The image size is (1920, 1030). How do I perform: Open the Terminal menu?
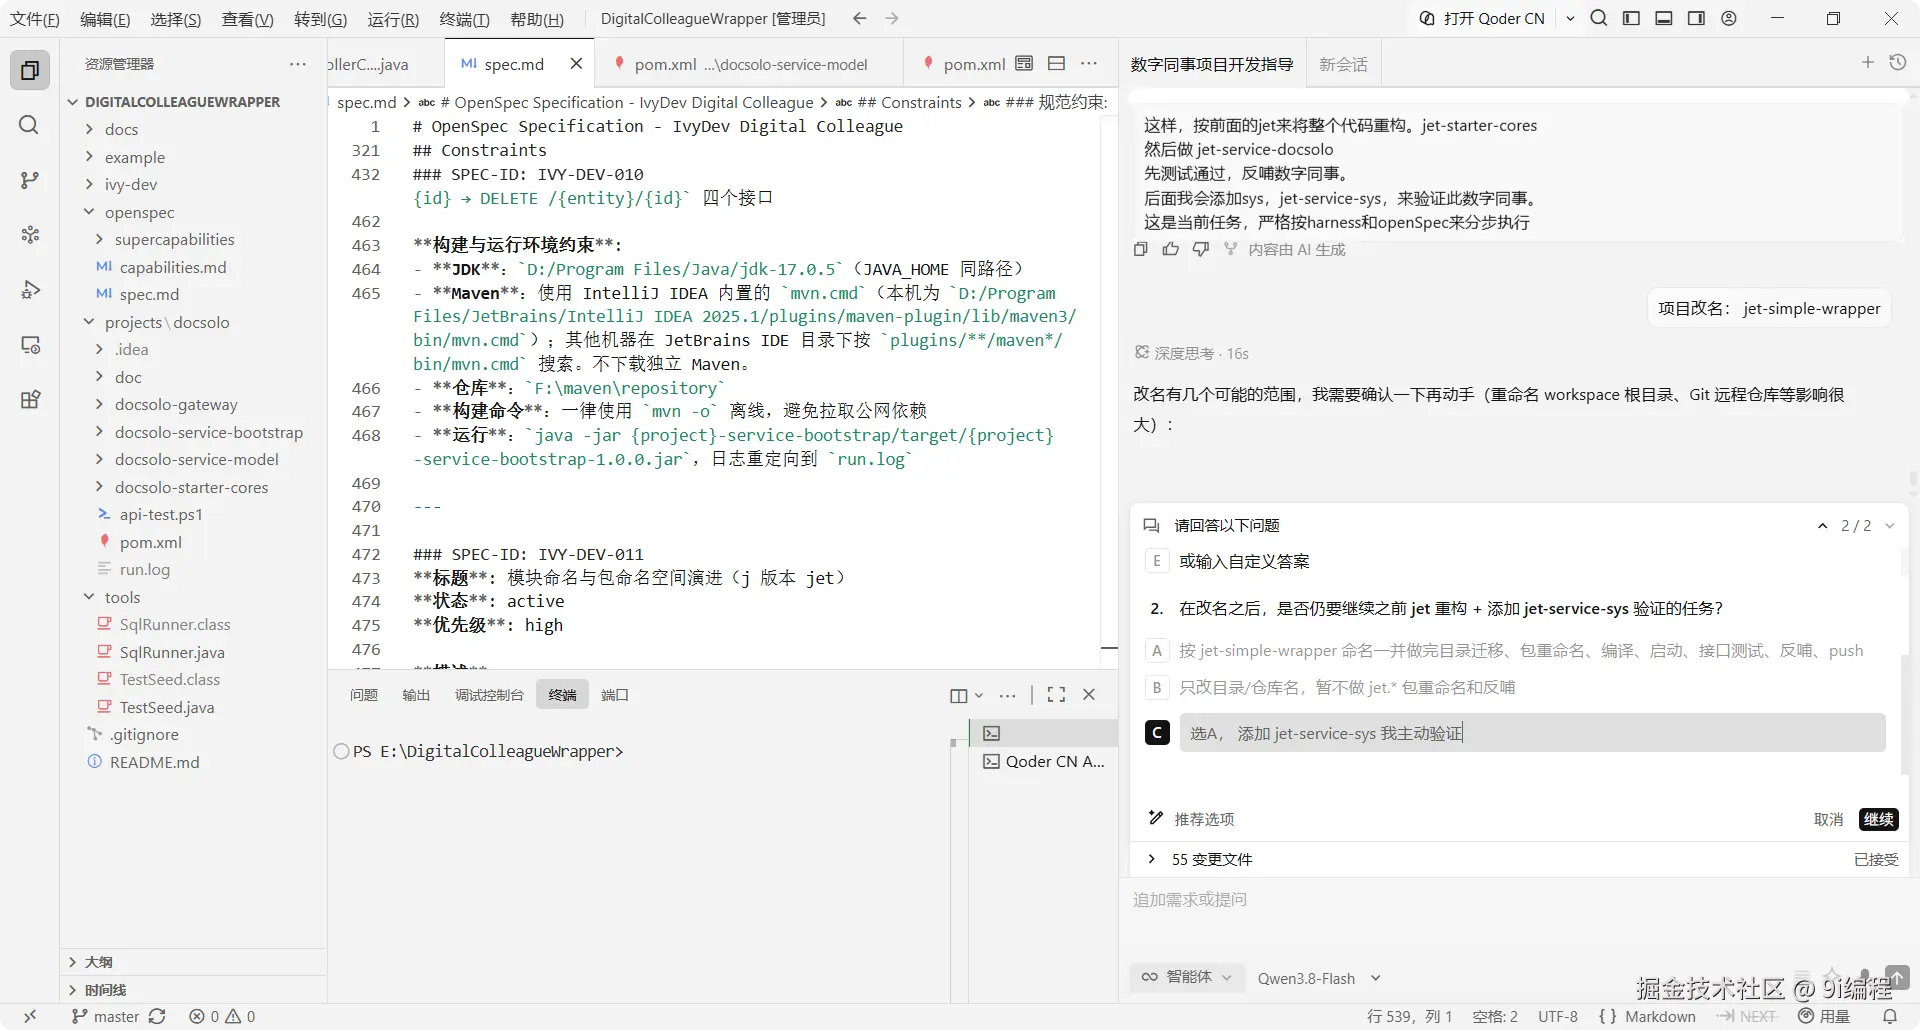pos(465,19)
